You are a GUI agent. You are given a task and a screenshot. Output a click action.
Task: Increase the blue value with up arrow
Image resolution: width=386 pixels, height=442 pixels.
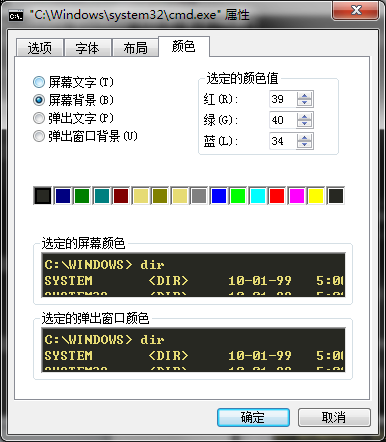(x=304, y=137)
